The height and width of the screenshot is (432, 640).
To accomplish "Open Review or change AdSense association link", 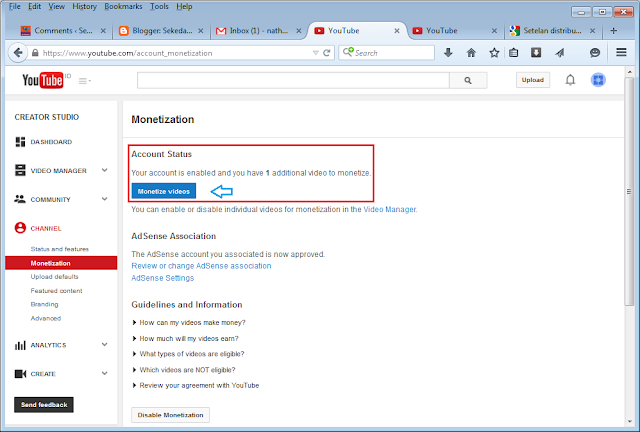I will tap(201, 266).
